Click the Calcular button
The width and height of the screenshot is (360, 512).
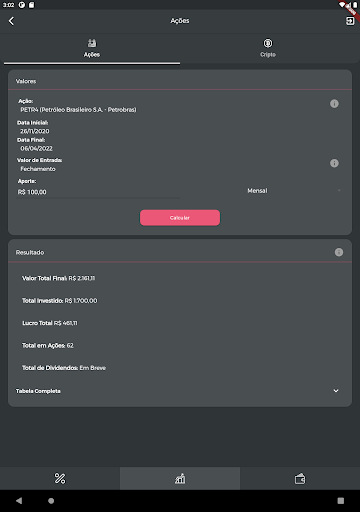[x=180, y=218]
